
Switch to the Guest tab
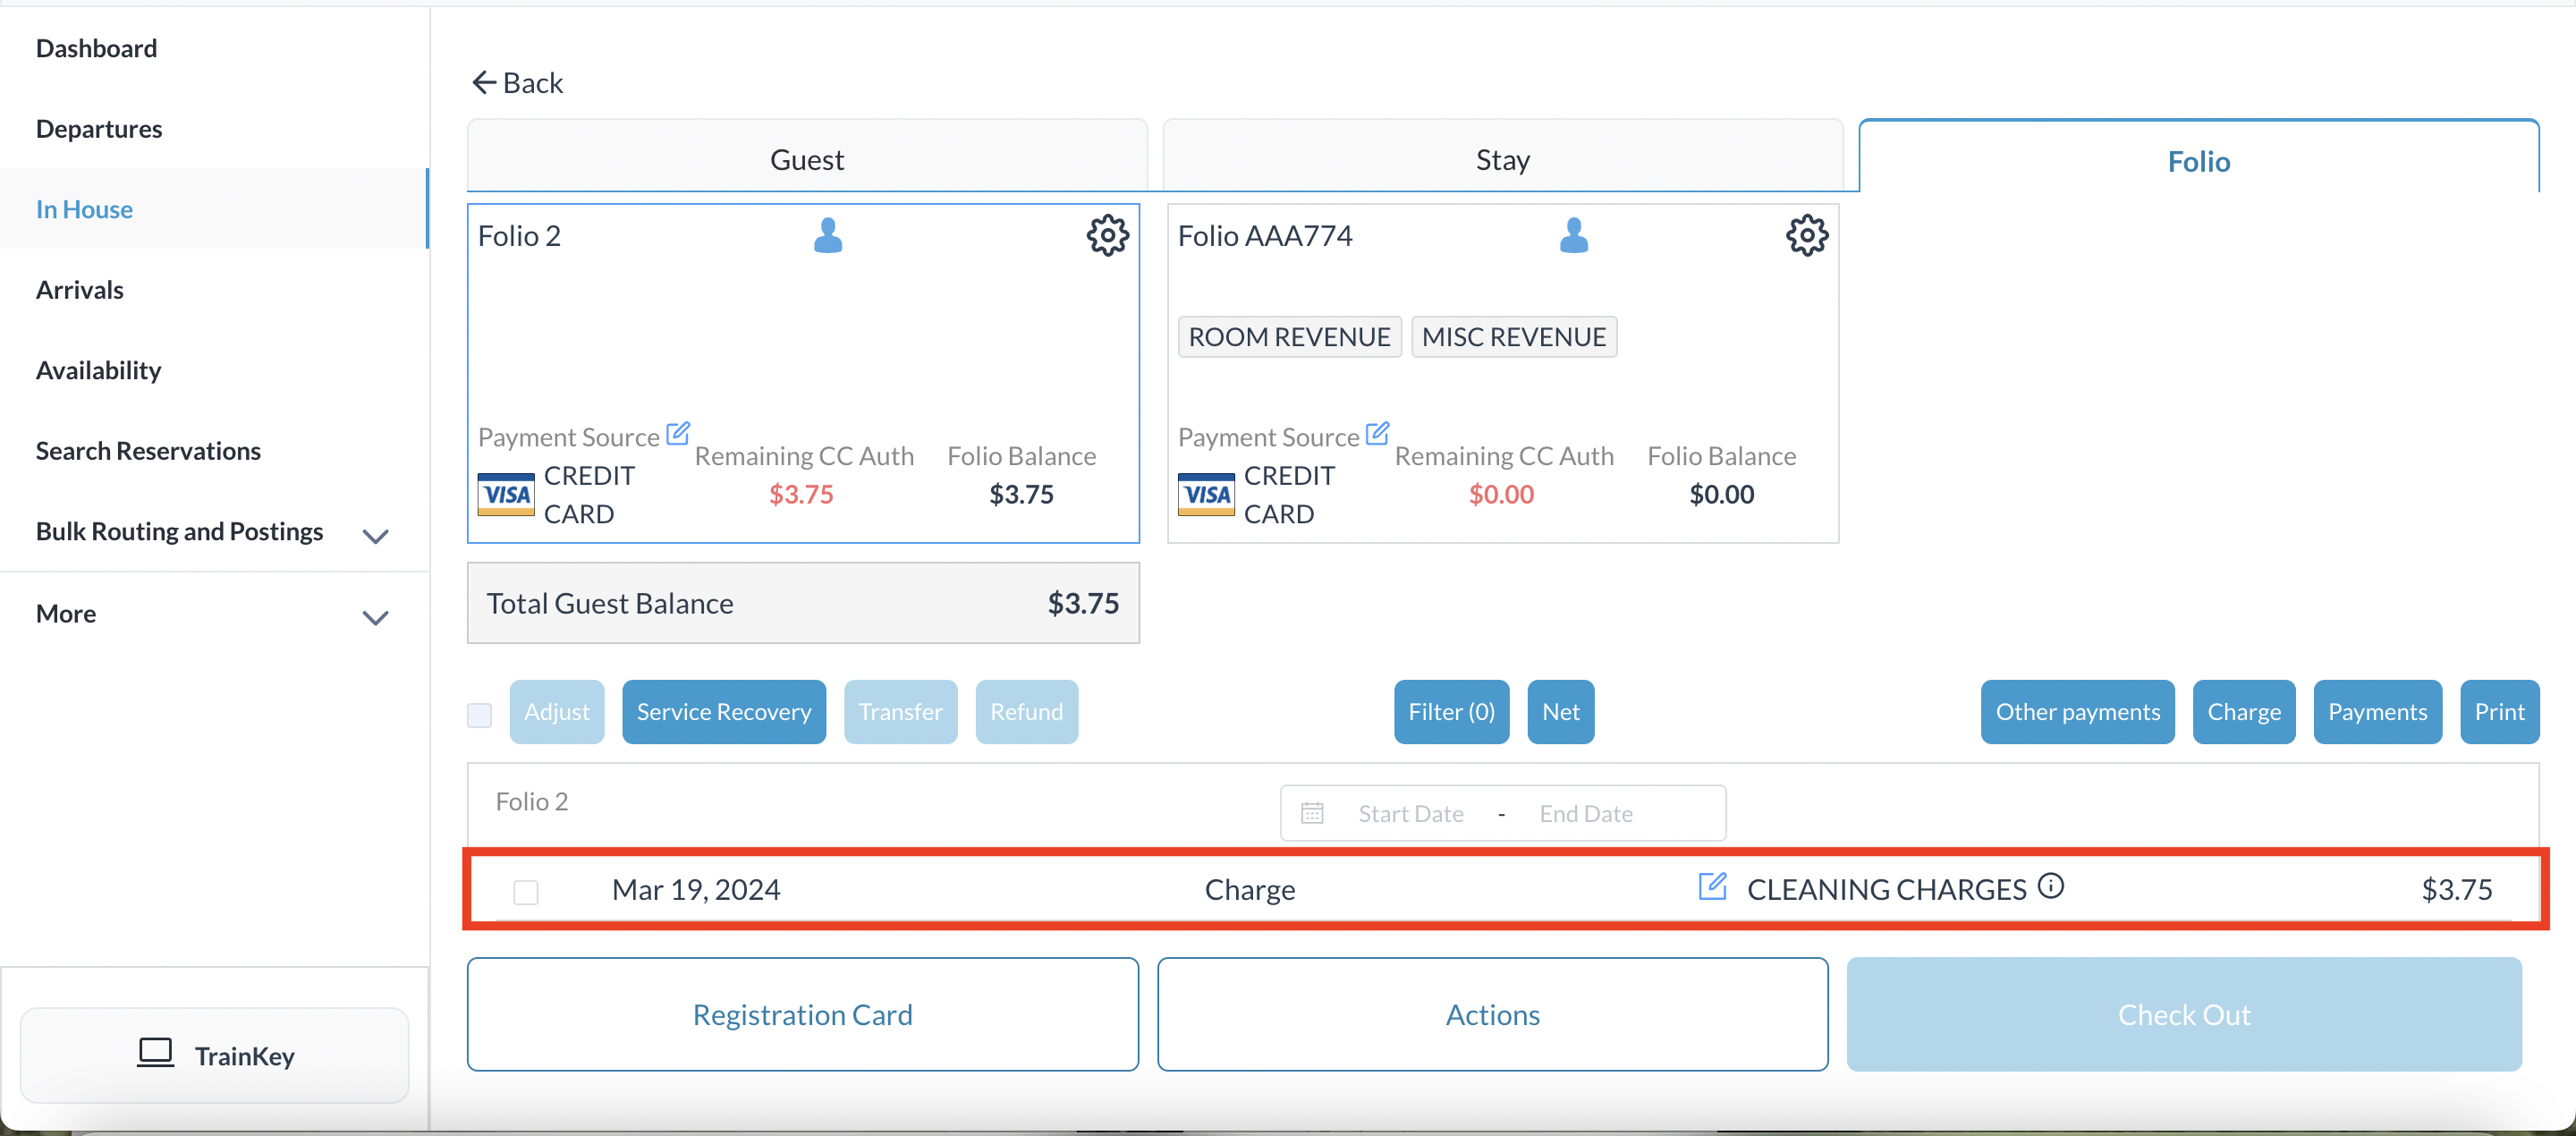(x=806, y=159)
